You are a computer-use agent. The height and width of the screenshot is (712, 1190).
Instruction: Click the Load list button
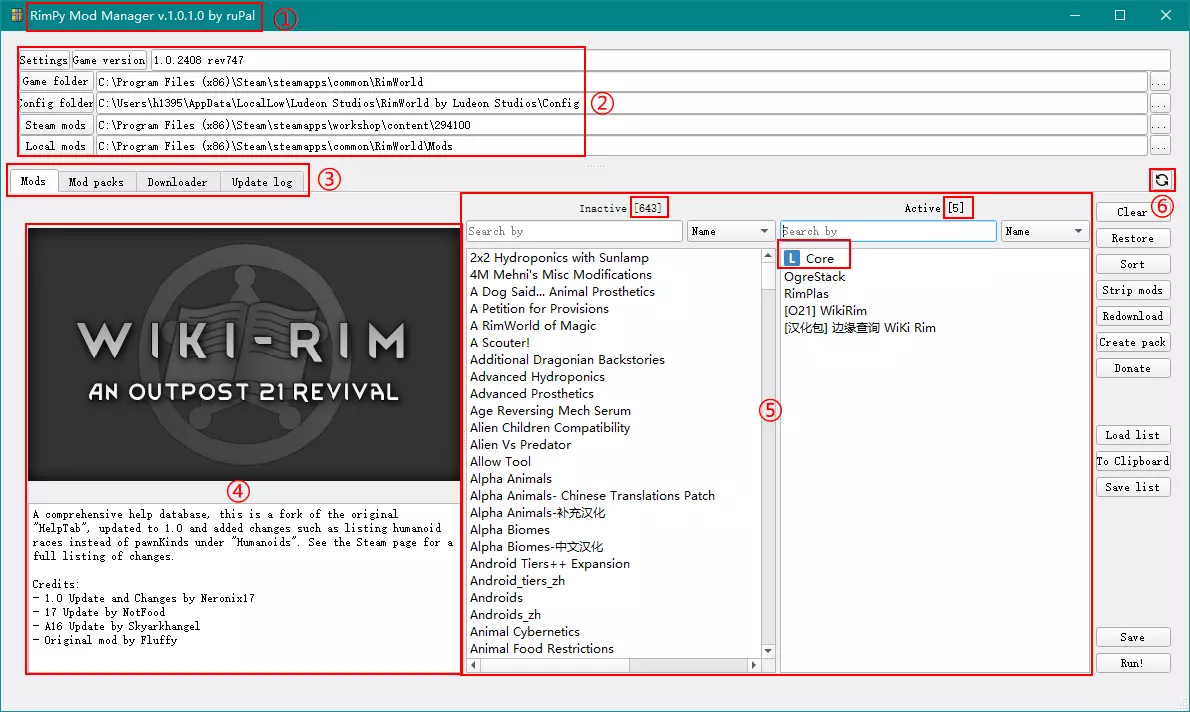point(1132,435)
